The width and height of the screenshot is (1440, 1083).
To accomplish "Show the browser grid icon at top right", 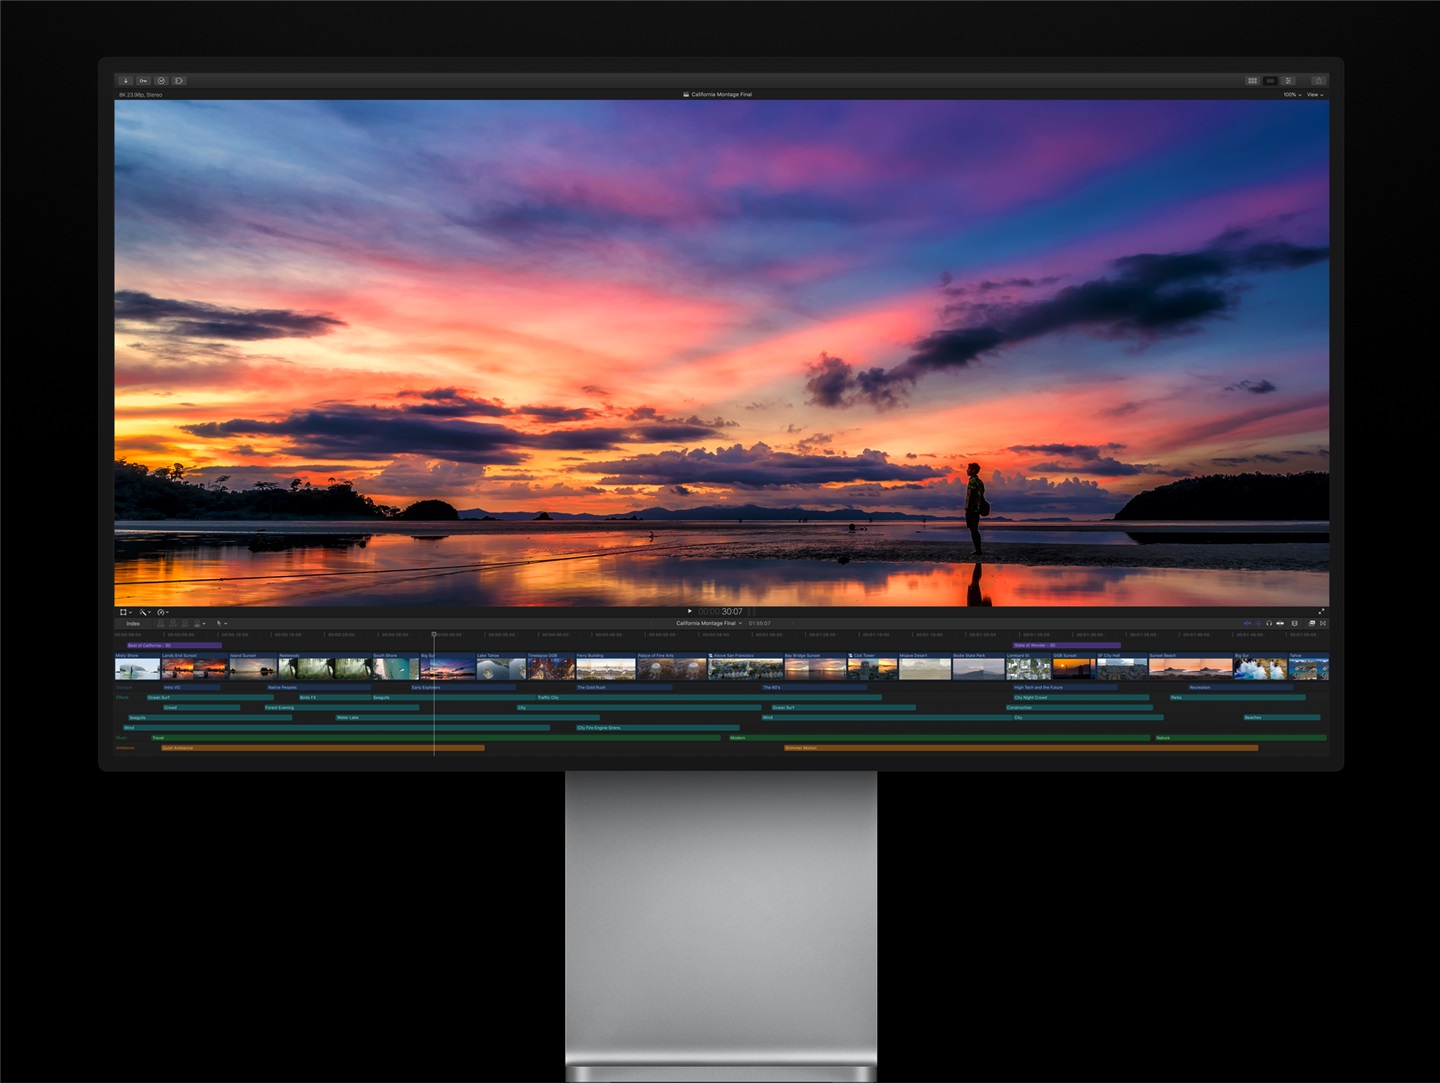I will 1252,80.
